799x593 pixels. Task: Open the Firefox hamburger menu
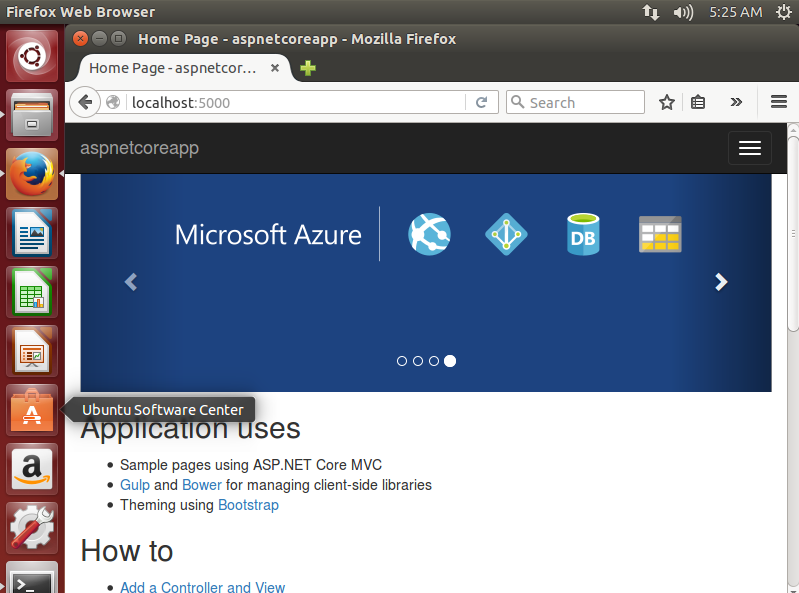779,102
